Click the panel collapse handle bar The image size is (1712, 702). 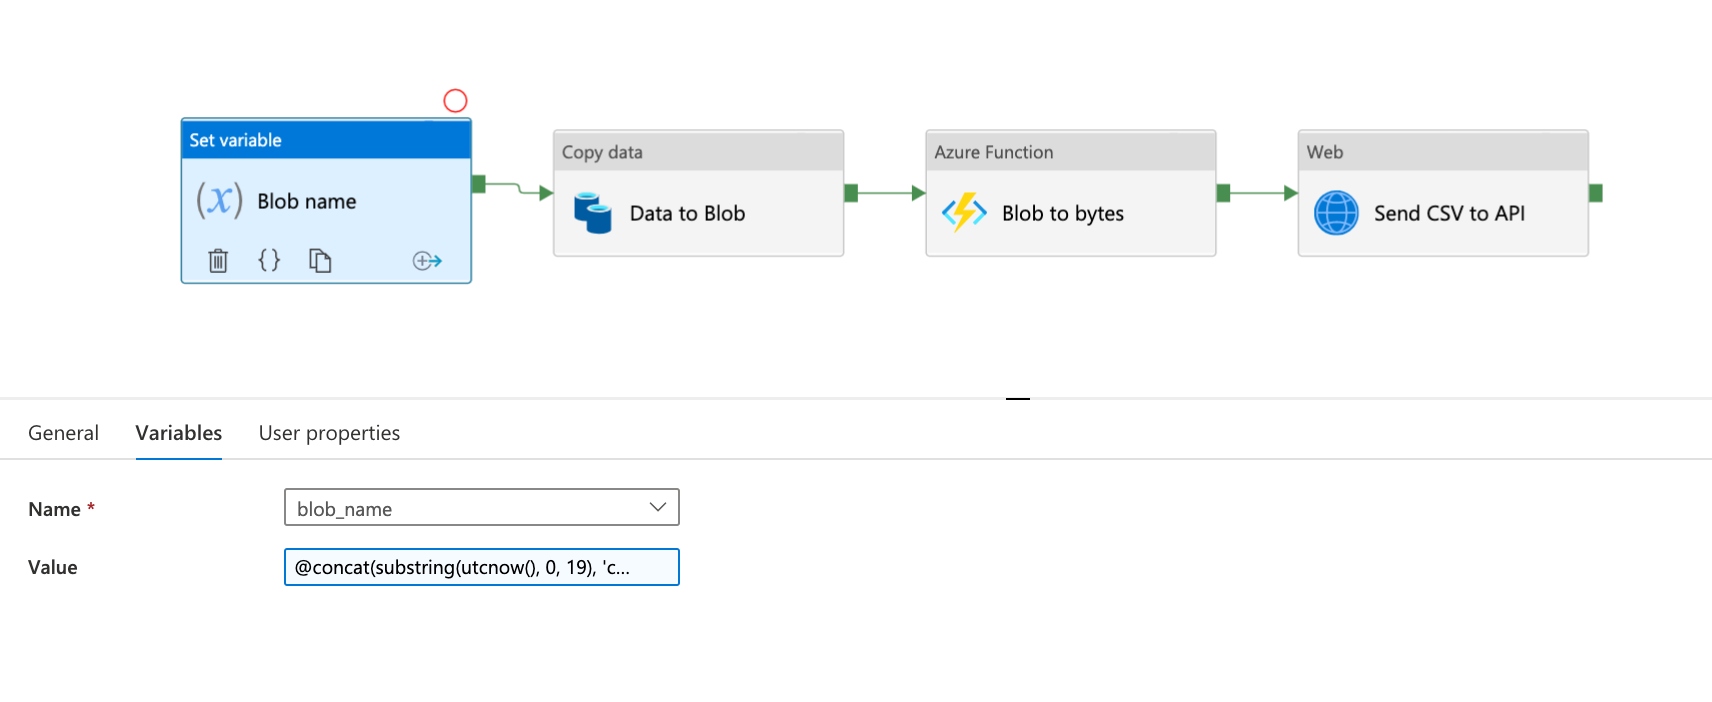[x=1018, y=398]
